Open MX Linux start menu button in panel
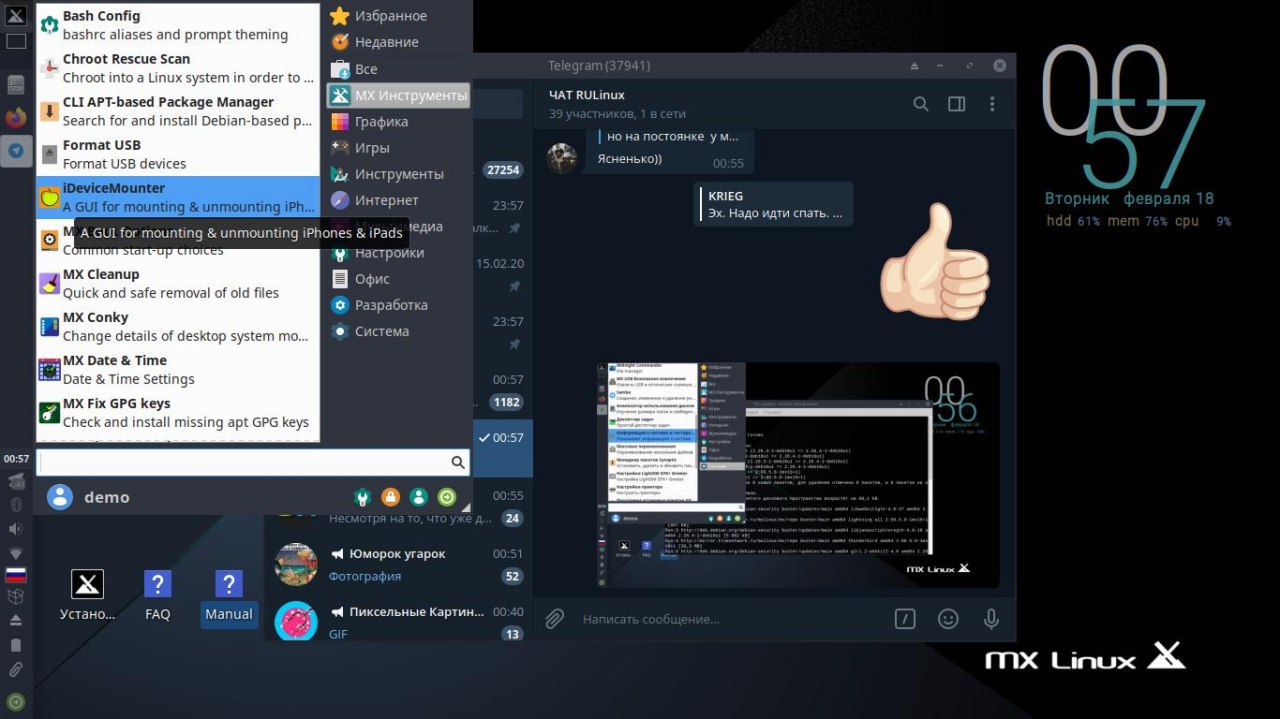 tap(16, 17)
